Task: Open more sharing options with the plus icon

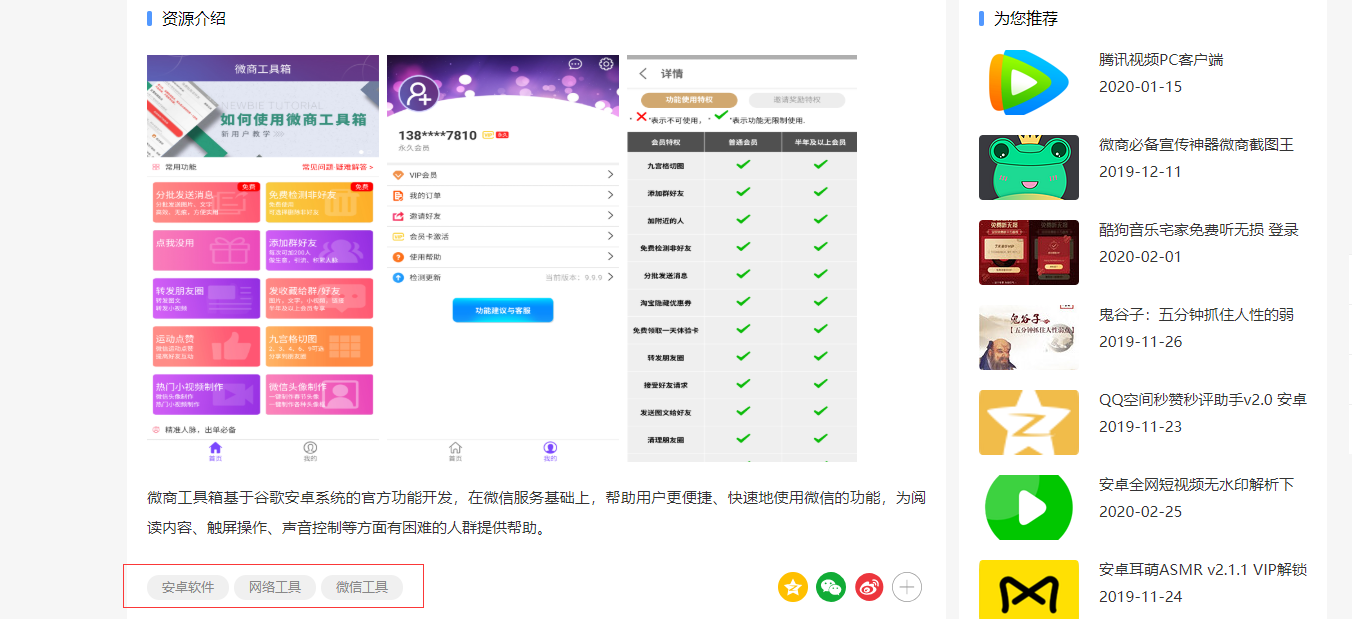Action: (x=906, y=587)
